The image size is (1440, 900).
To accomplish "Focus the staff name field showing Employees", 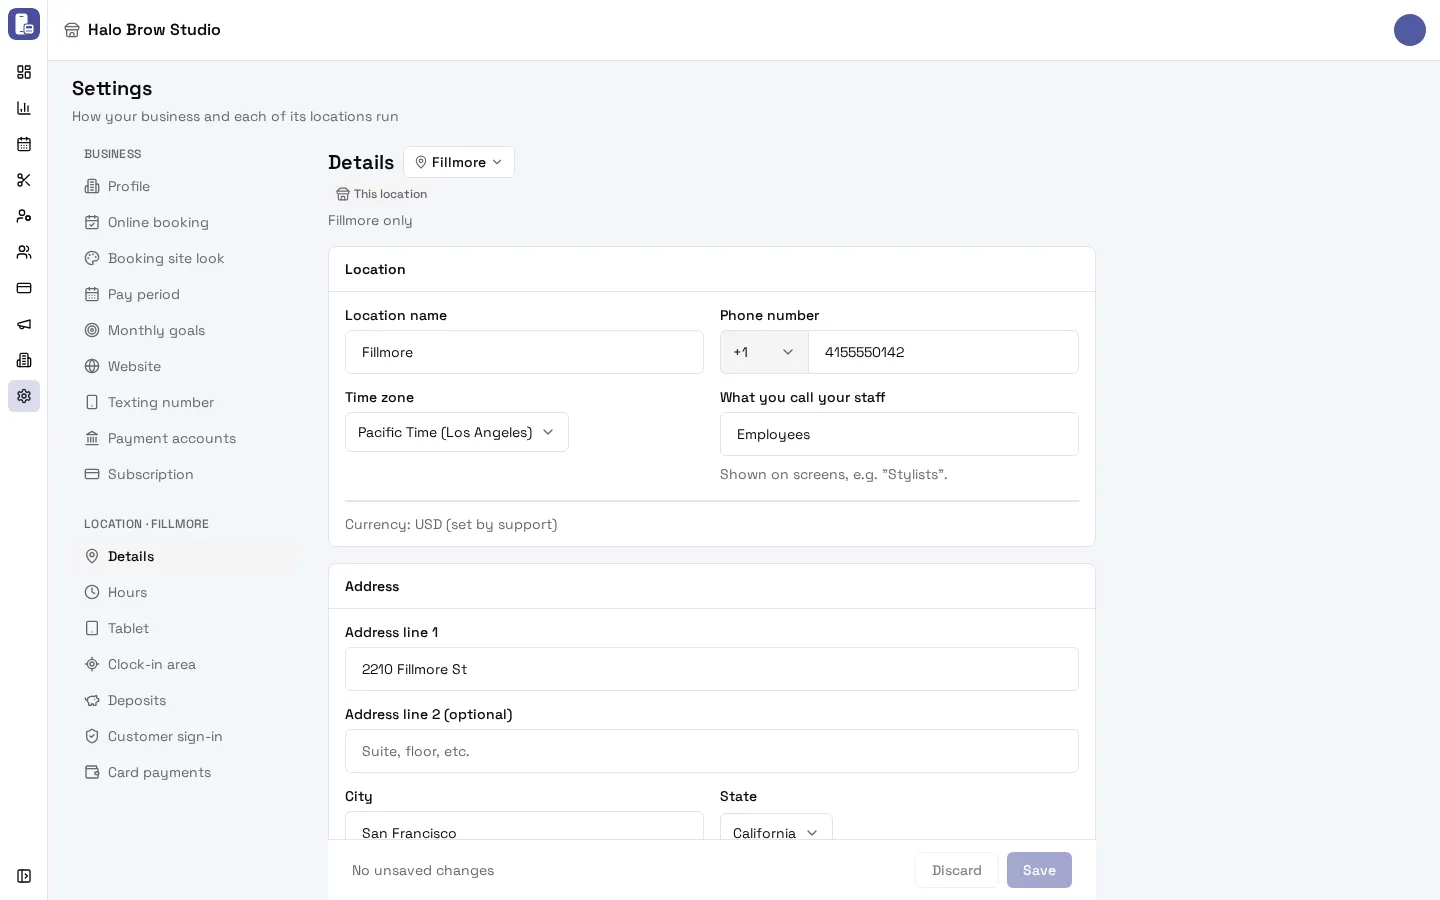I will click(899, 434).
